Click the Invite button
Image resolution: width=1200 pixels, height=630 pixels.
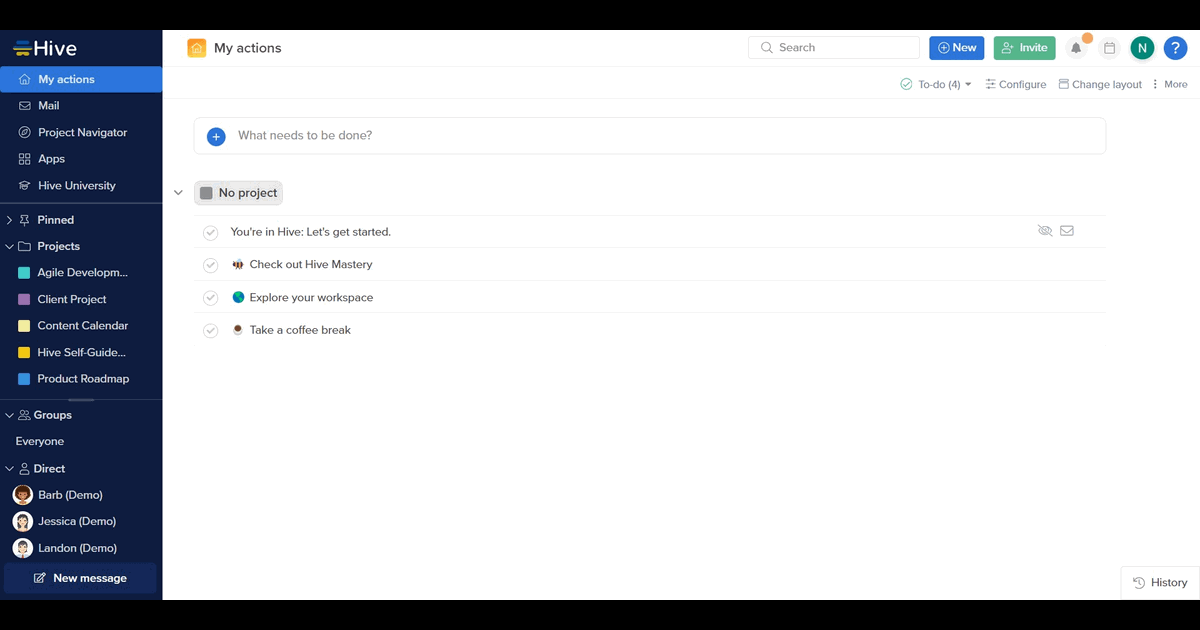(x=1024, y=47)
